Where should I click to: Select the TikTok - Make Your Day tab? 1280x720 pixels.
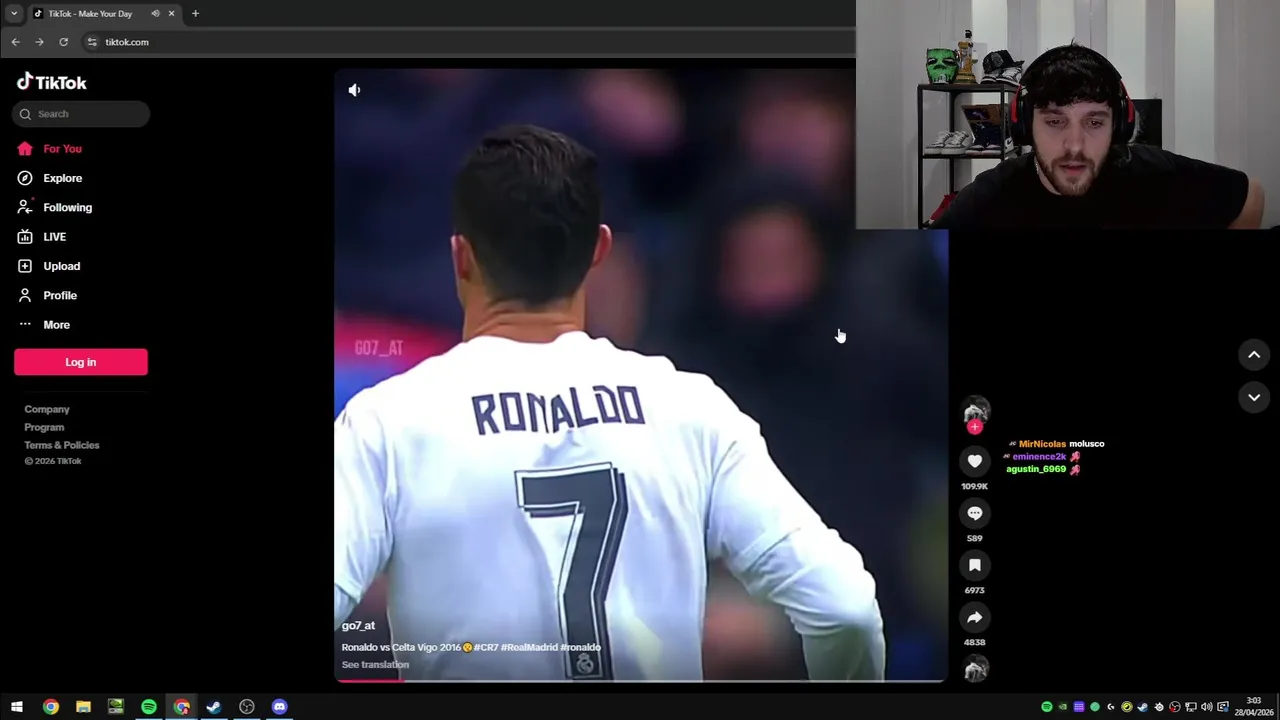[104, 14]
